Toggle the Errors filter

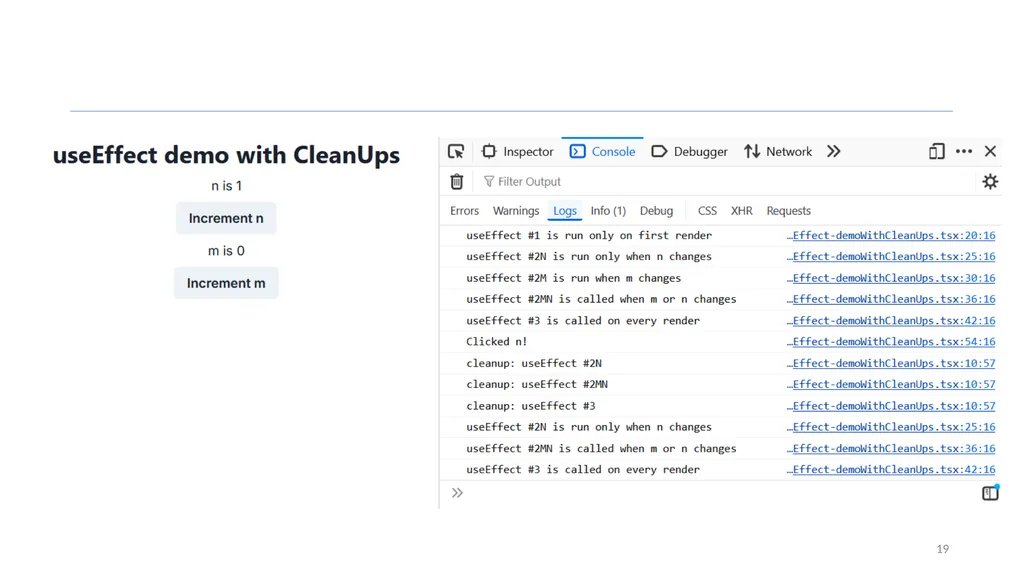tap(464, 211)
